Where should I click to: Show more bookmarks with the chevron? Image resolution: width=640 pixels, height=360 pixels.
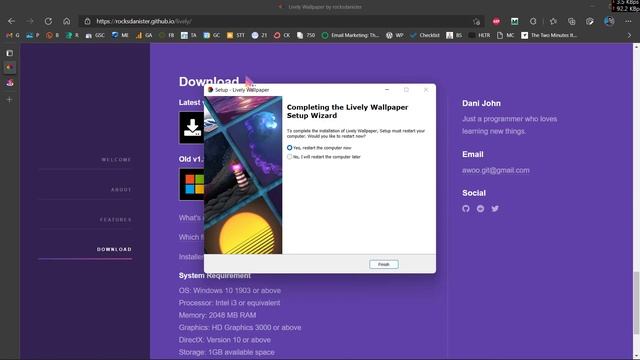coord(629,36)
